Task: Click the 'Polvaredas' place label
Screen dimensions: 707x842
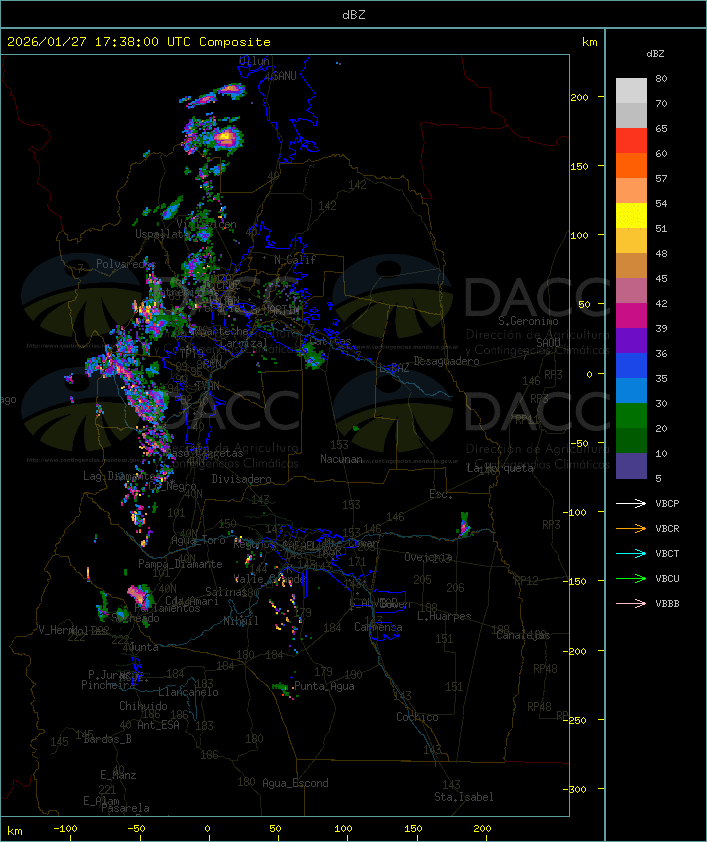Action: point(126,264)
